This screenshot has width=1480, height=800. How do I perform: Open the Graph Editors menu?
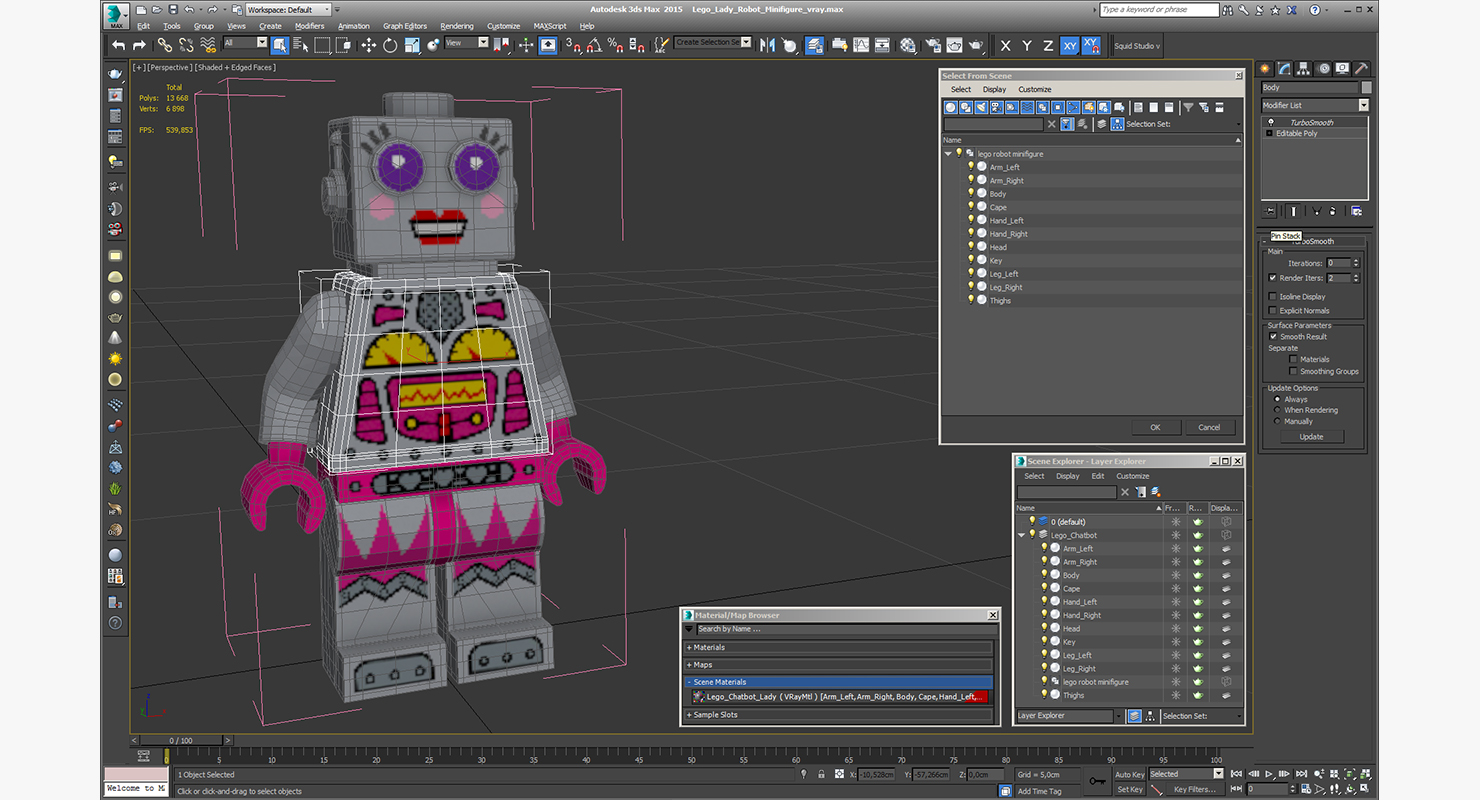coord(405,26)
